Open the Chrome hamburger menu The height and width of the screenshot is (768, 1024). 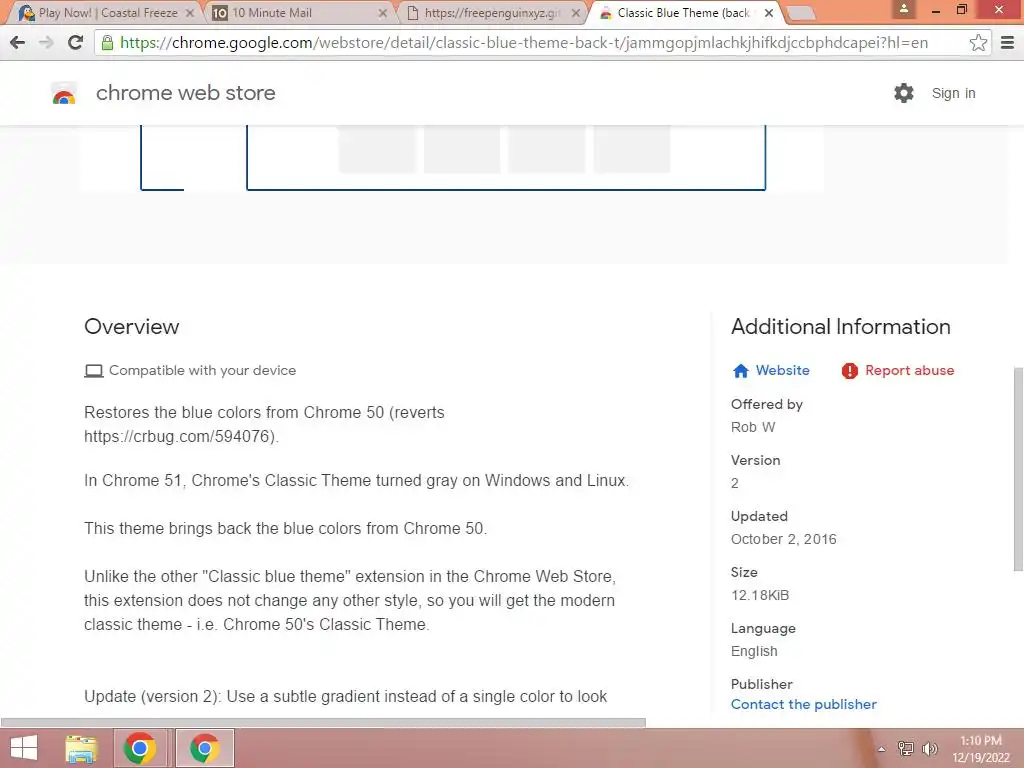[1007, 43]
